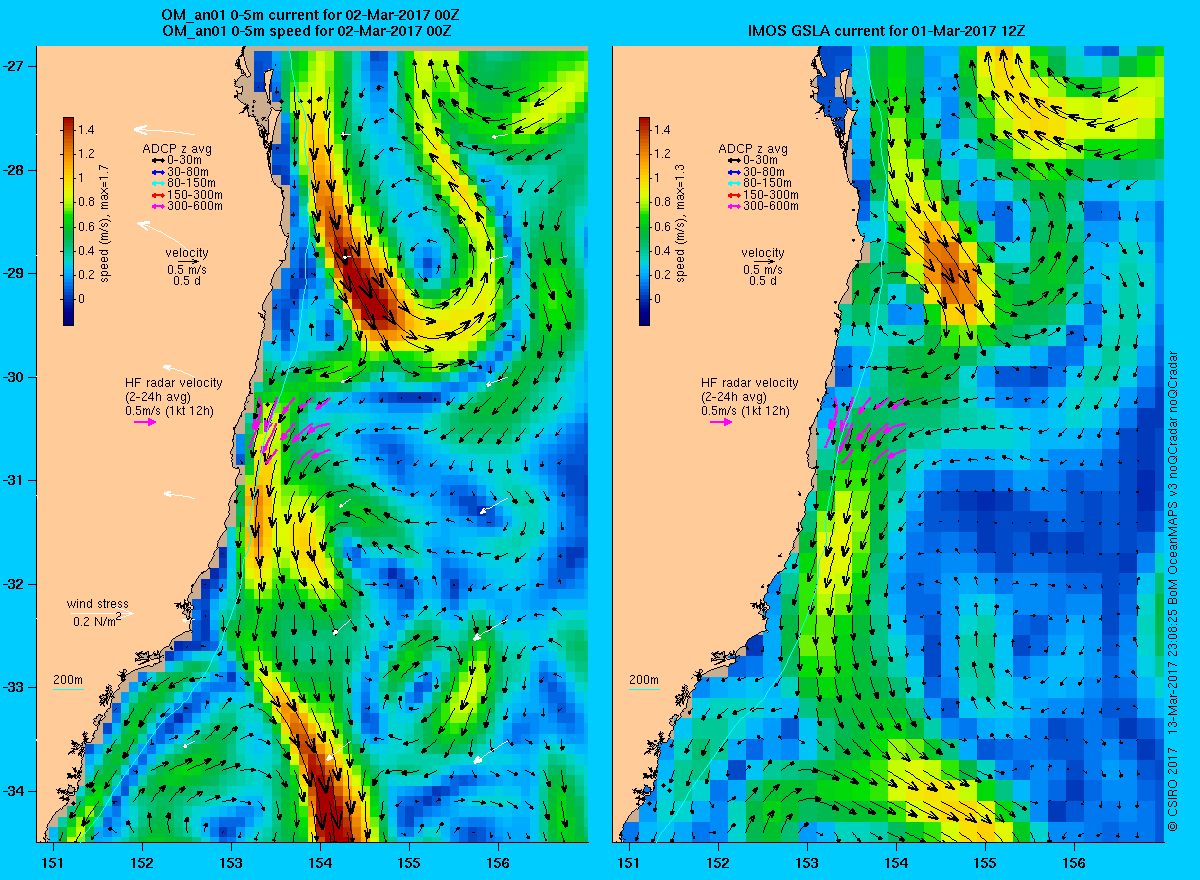This screenshot has height=880, width=1200.
Task: Click the 'wind stress' label
Action: pyautogui.click(x=98, y=604)
